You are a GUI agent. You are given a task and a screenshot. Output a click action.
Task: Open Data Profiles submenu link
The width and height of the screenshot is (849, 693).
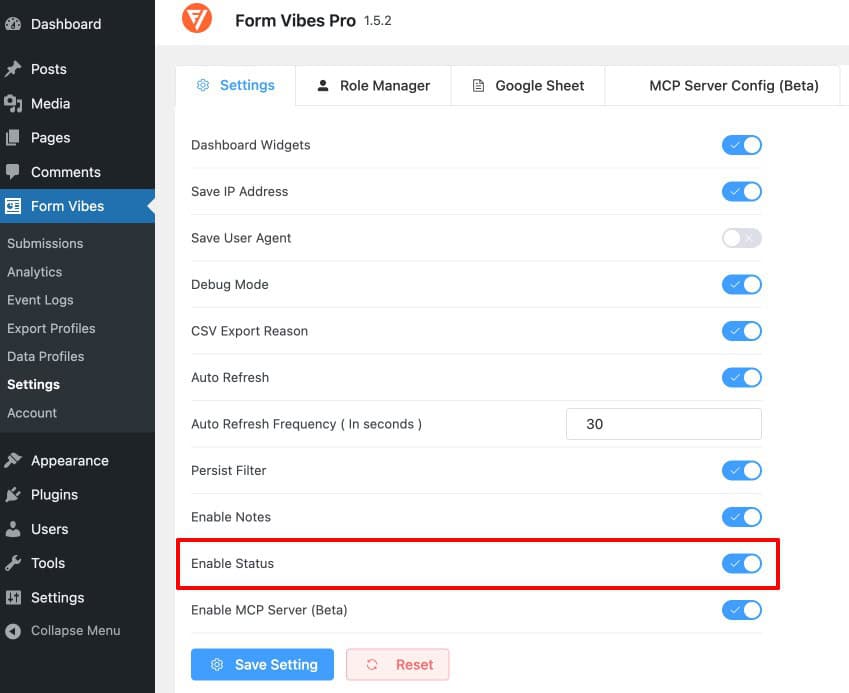coord(45,356)
